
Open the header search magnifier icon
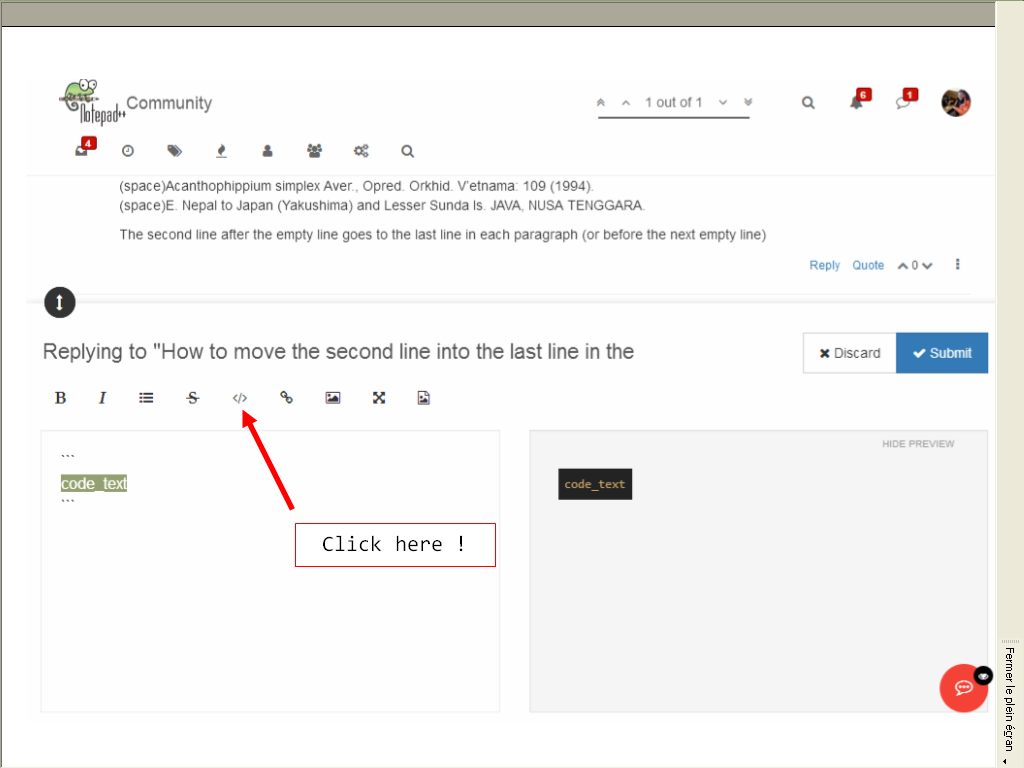pyautogui.click(x=808, y=103)
